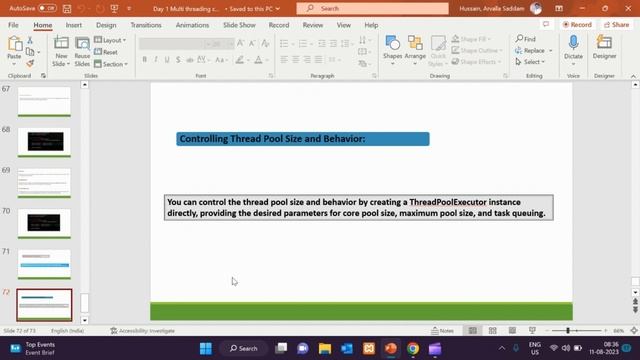This screenshot has height=360, width=640.
Task: Open the Shapes gallery
Action: coord(393,51)
